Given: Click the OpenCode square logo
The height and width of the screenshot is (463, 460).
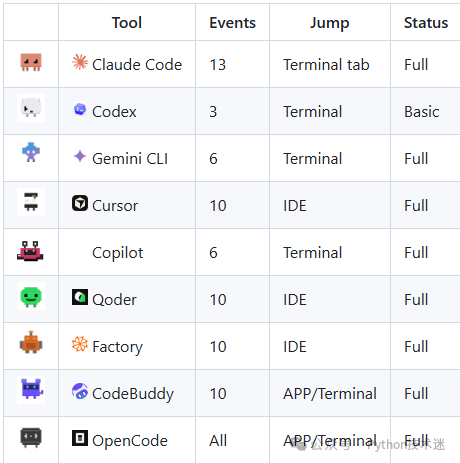Looking at the screenshot, I should (x=80, y=438).
